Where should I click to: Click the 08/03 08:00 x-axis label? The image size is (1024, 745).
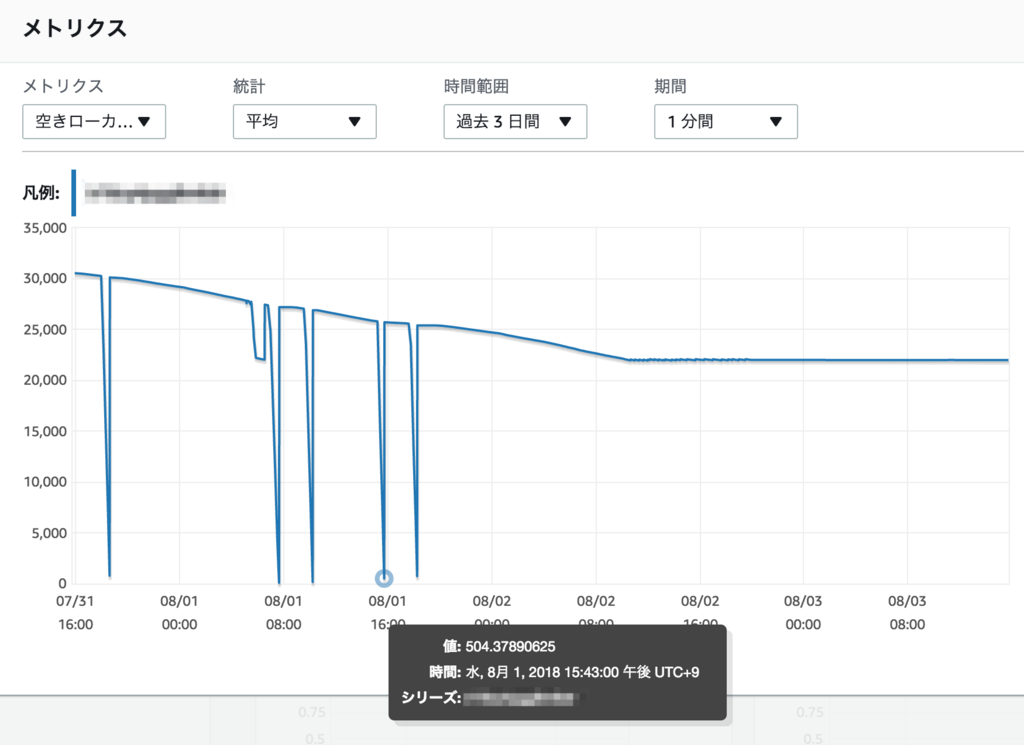(x=907, y=612)
